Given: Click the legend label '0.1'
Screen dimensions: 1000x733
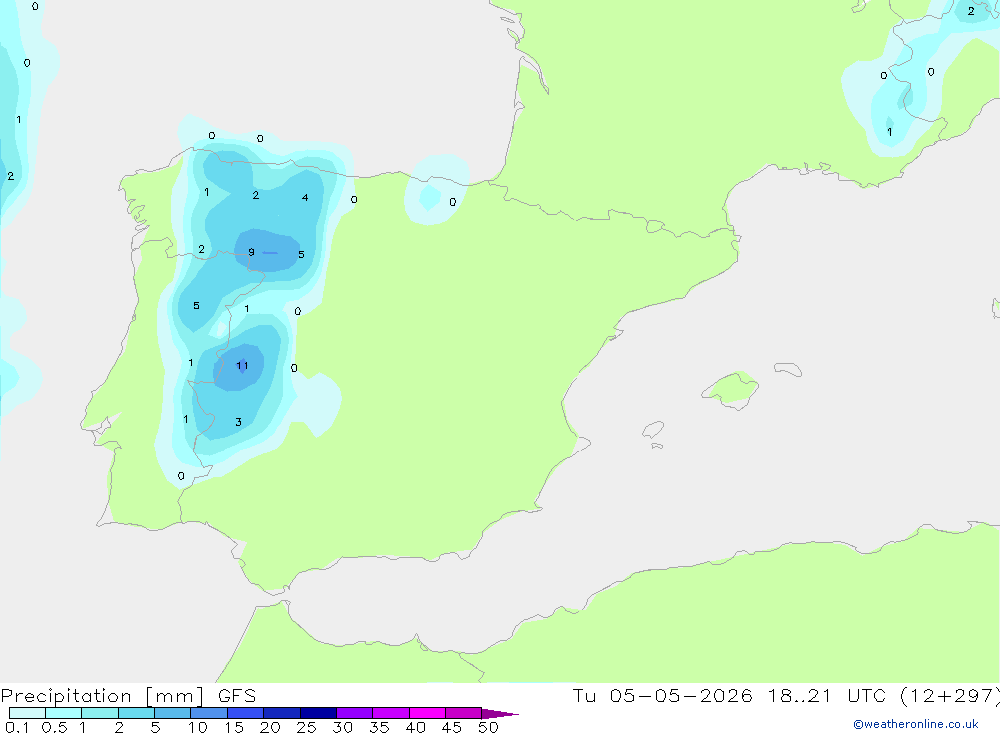Looking at the screenshot, I should 17,727.
